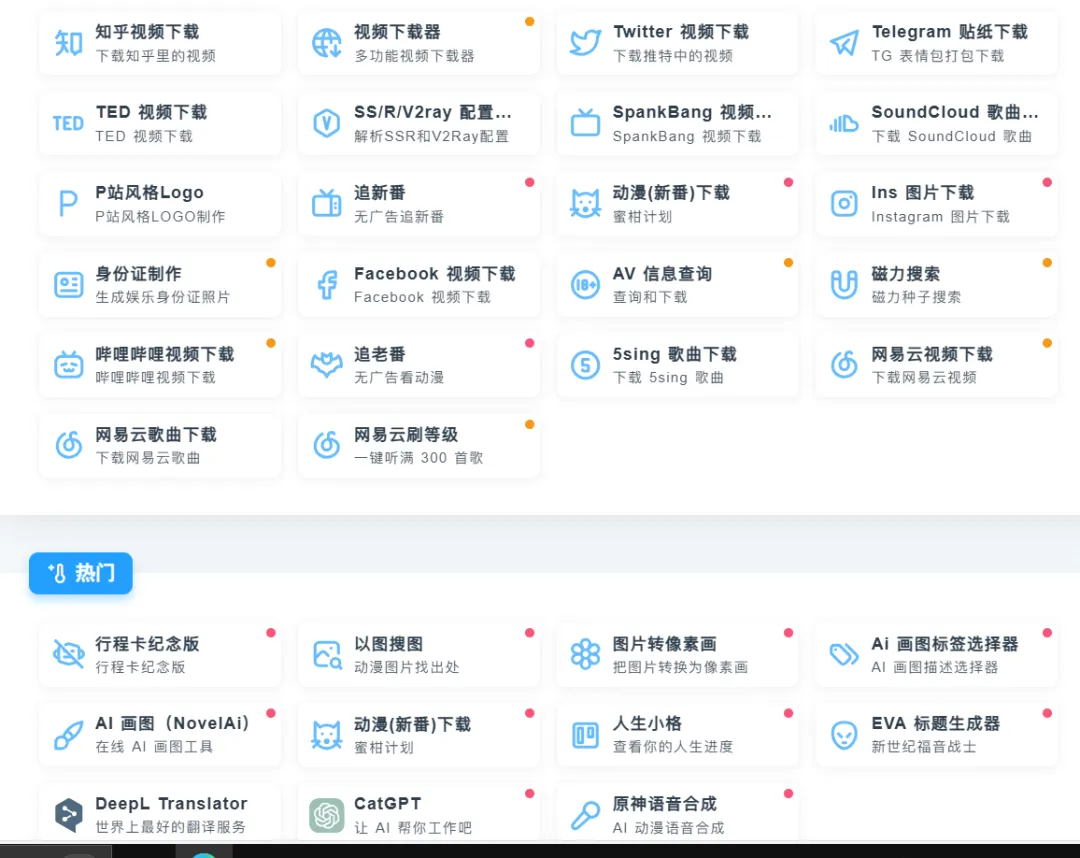Click the CatGPT green logo icon

pyautogui.click(x=326, y=815)
